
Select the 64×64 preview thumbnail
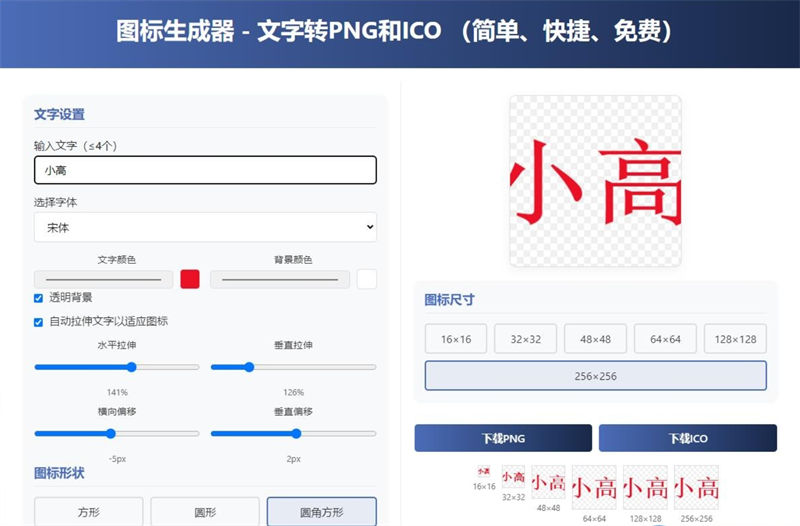[x=593, y=487]
